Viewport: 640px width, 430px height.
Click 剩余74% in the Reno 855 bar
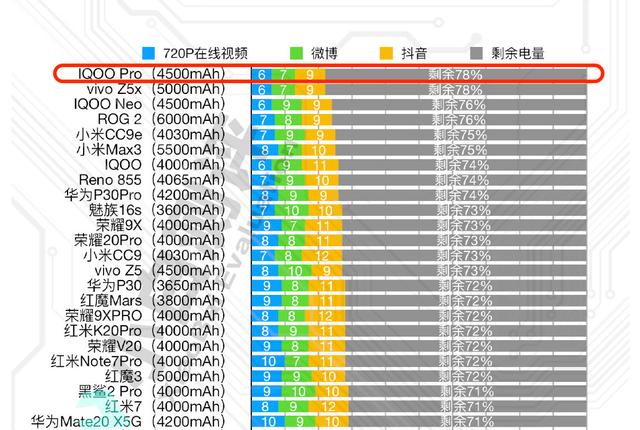(462, 180)
